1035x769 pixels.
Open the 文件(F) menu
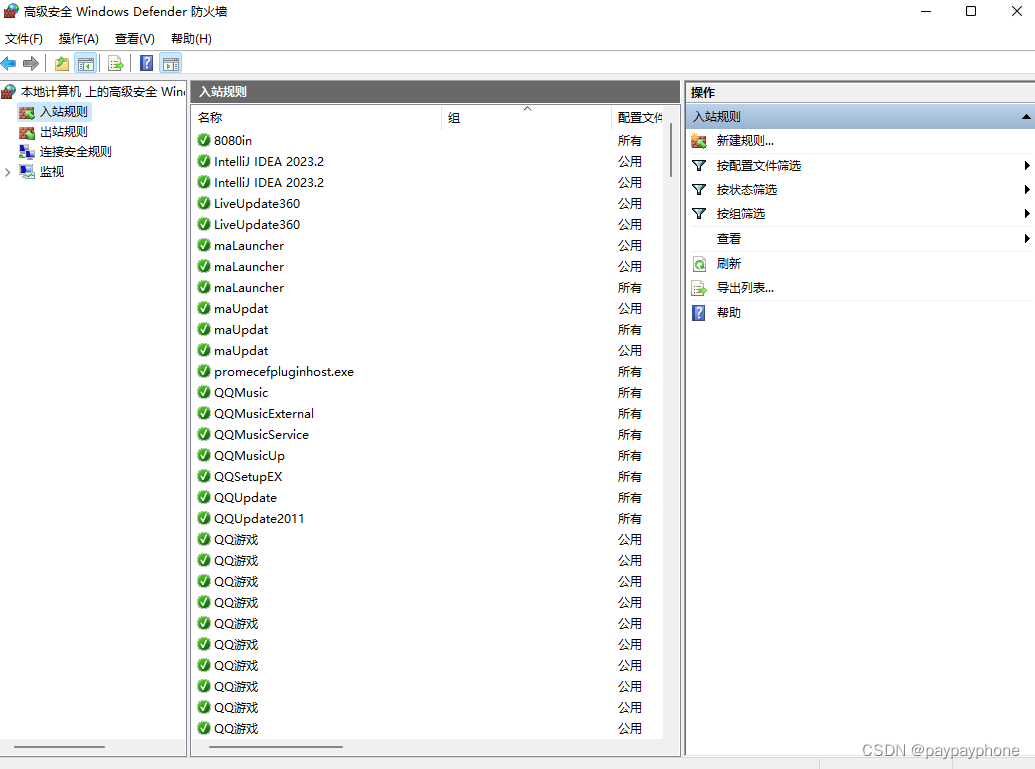point(24,39)
